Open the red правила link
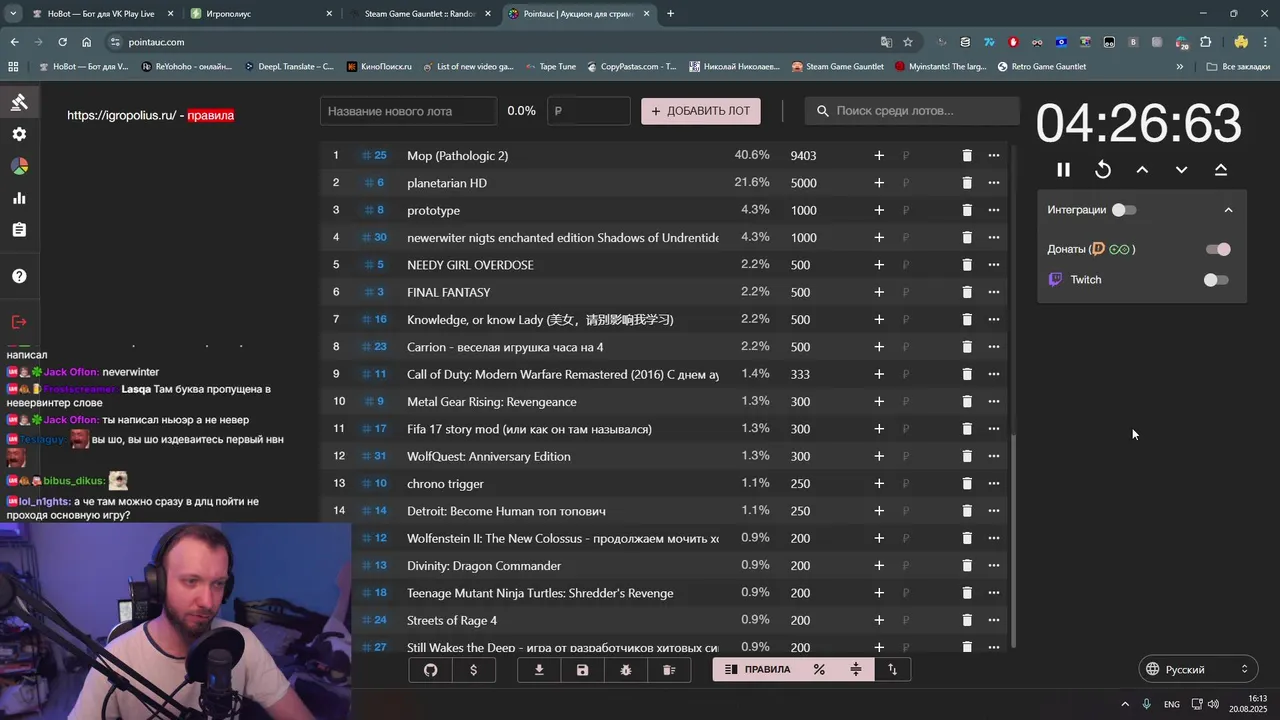 [x=210, y=115]
